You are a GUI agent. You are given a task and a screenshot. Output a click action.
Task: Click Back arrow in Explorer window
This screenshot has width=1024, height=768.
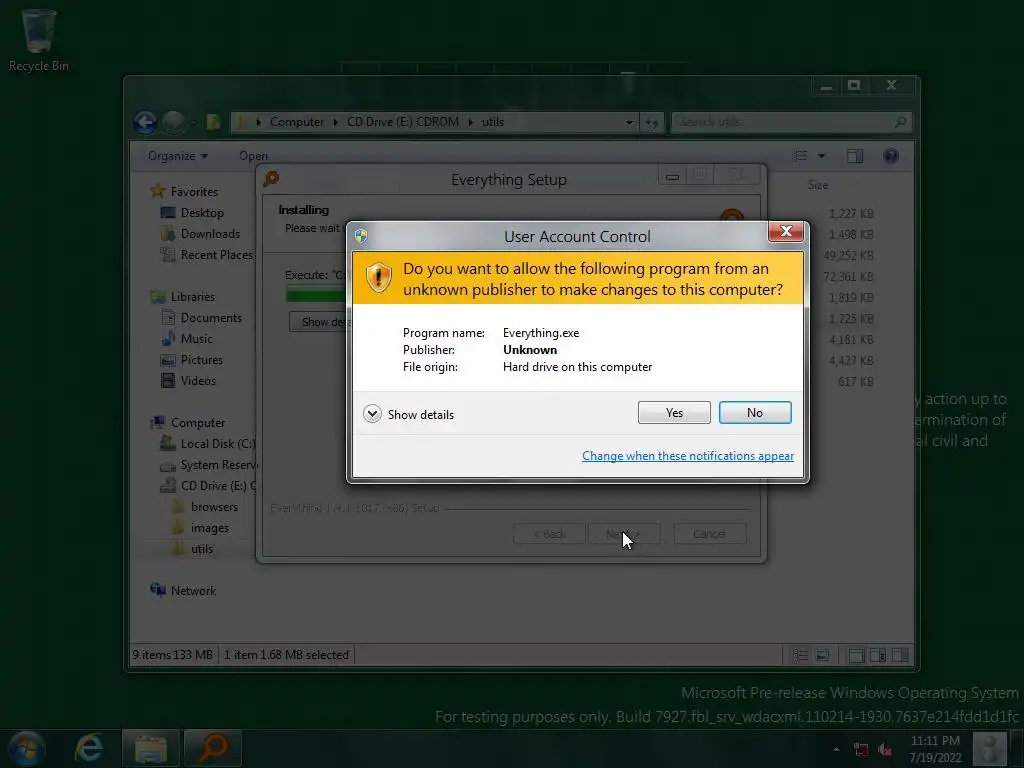(x=145, y=122)
